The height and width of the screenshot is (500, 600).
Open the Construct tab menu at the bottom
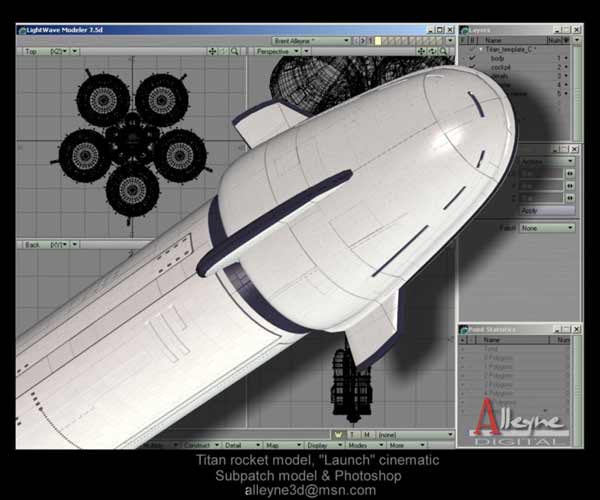(201, 445)
